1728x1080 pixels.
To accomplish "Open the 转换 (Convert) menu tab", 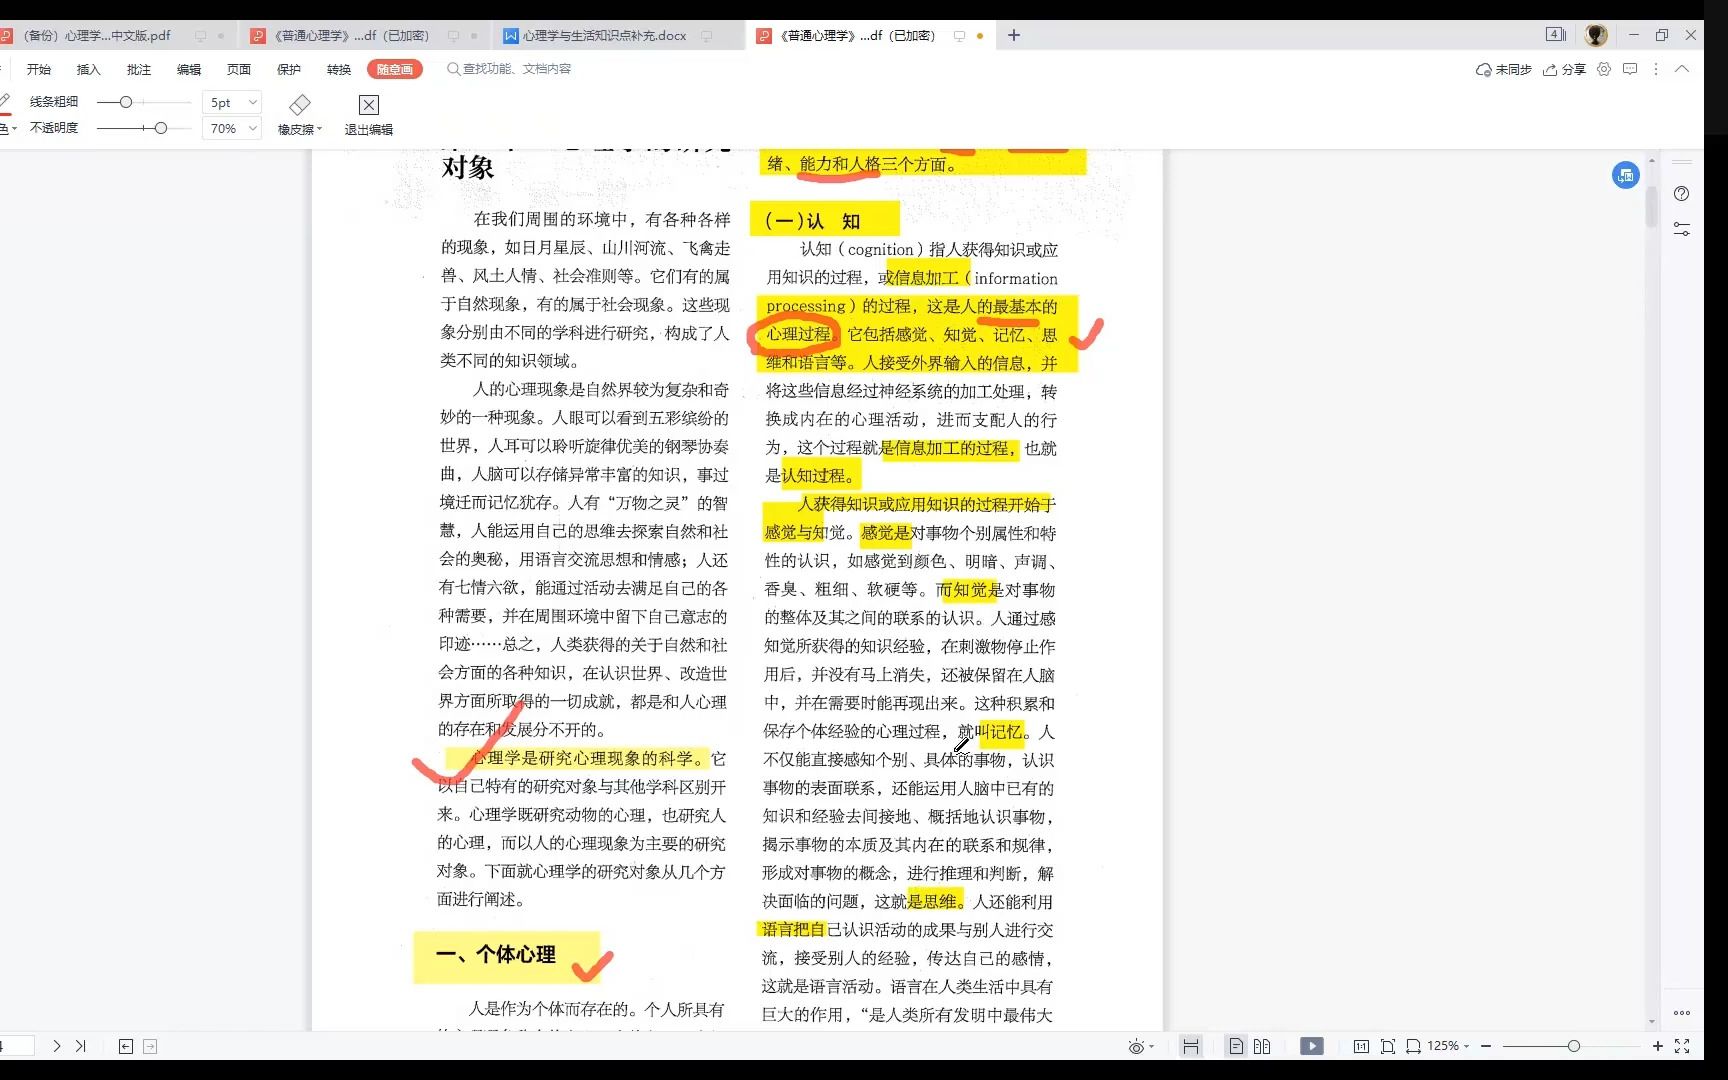I will click(x=339, y=69).
